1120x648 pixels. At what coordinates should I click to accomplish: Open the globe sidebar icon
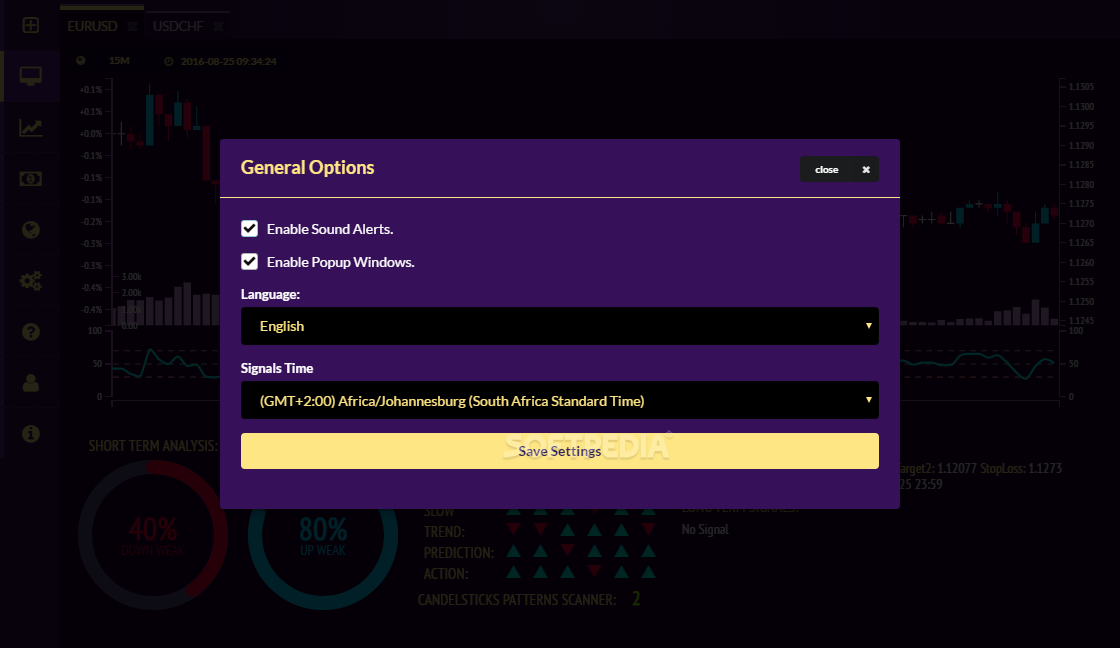point(31,229)
